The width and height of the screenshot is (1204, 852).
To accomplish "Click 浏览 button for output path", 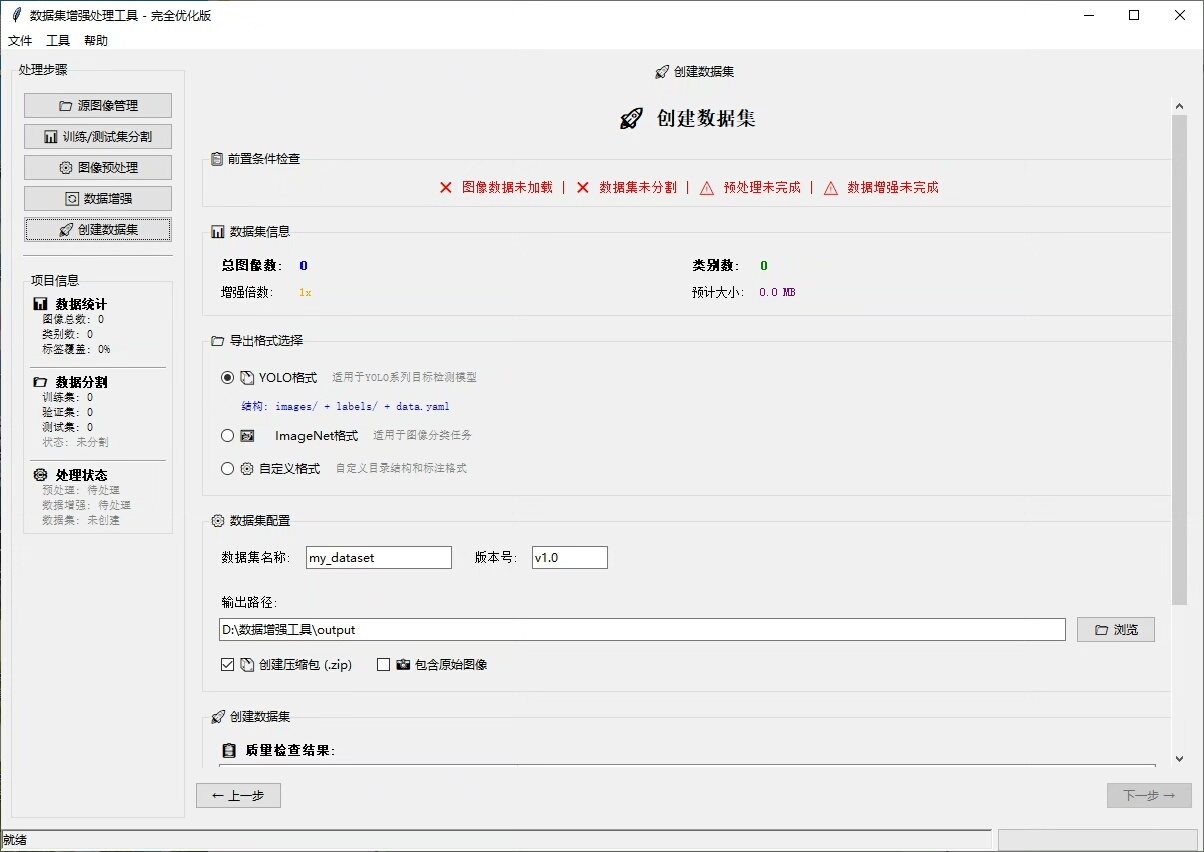I will tap(1116, 630).
